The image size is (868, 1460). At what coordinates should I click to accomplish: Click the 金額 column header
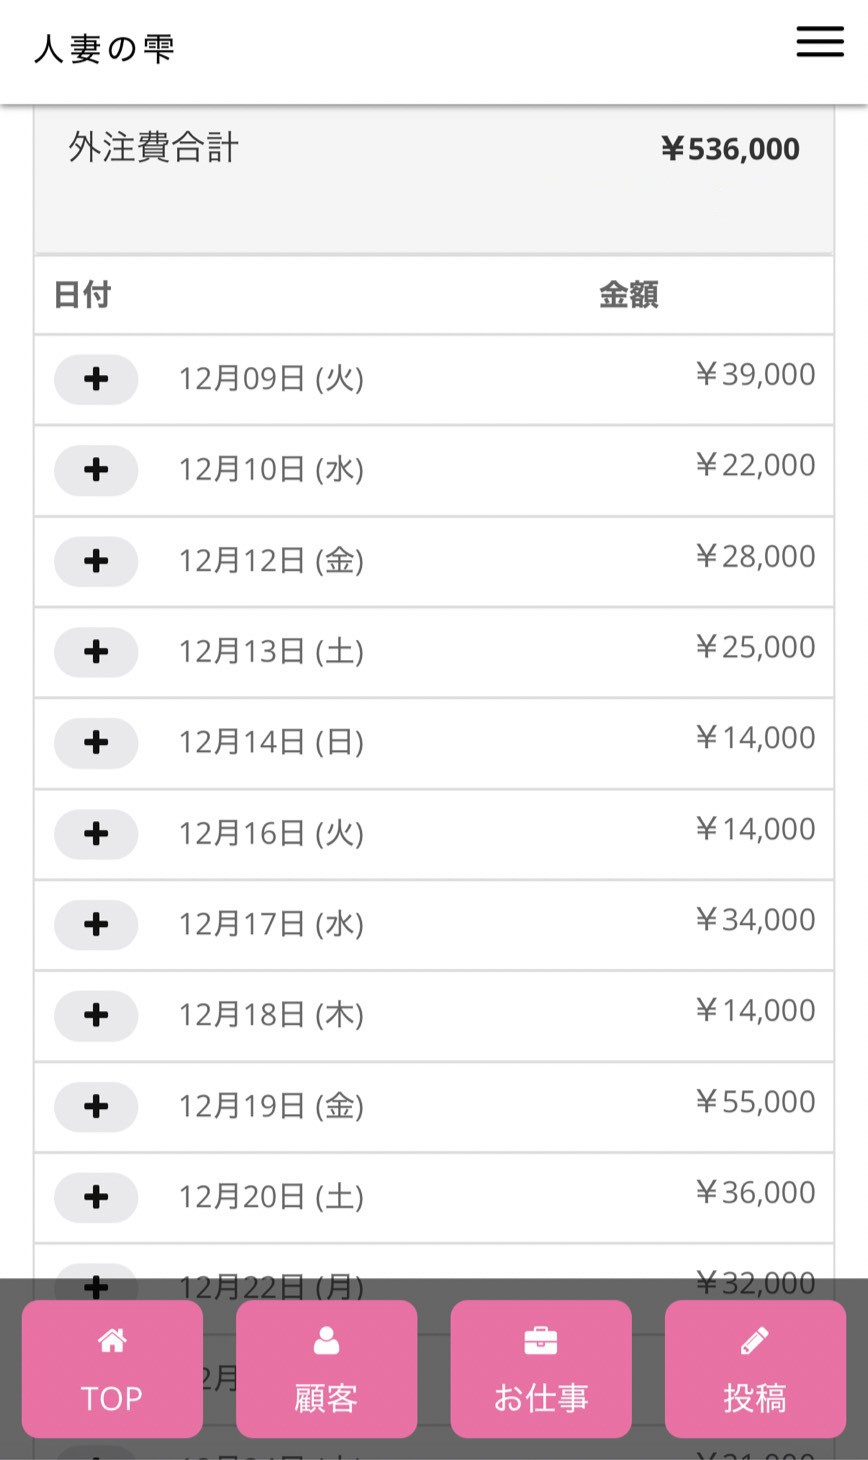[628, 295]
